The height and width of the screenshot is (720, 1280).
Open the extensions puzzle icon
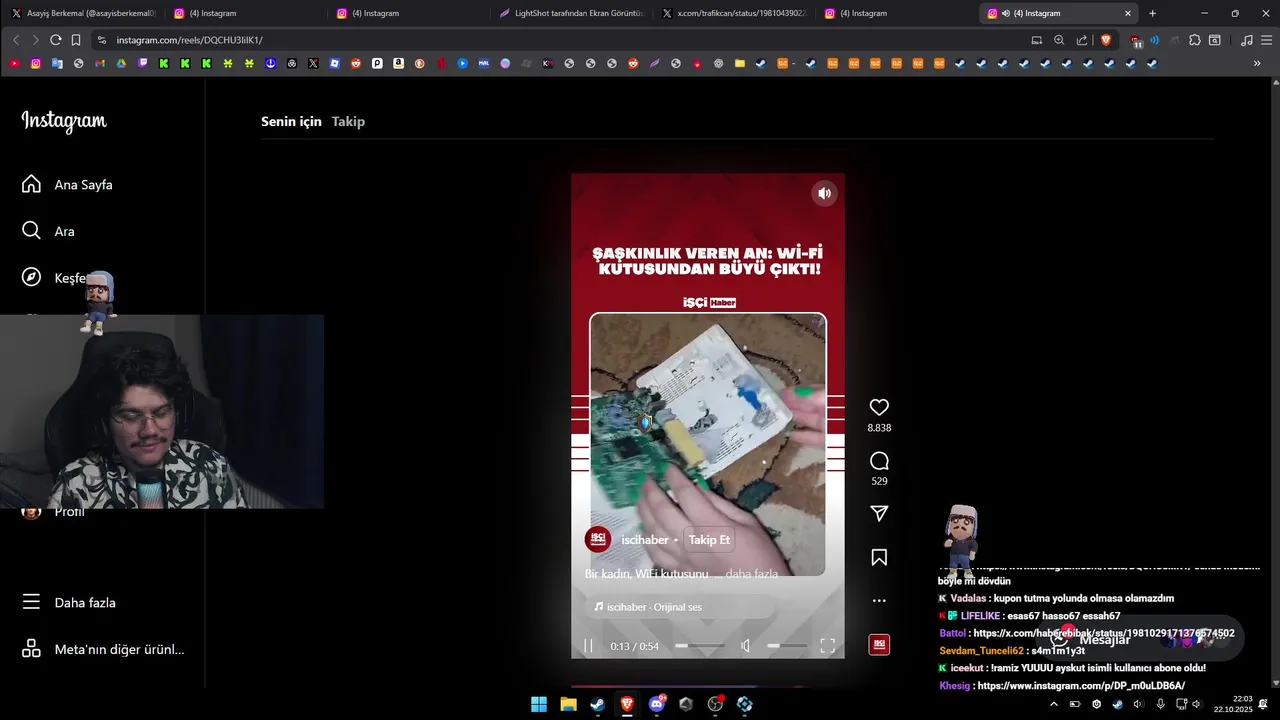(x=1194, y=40)
